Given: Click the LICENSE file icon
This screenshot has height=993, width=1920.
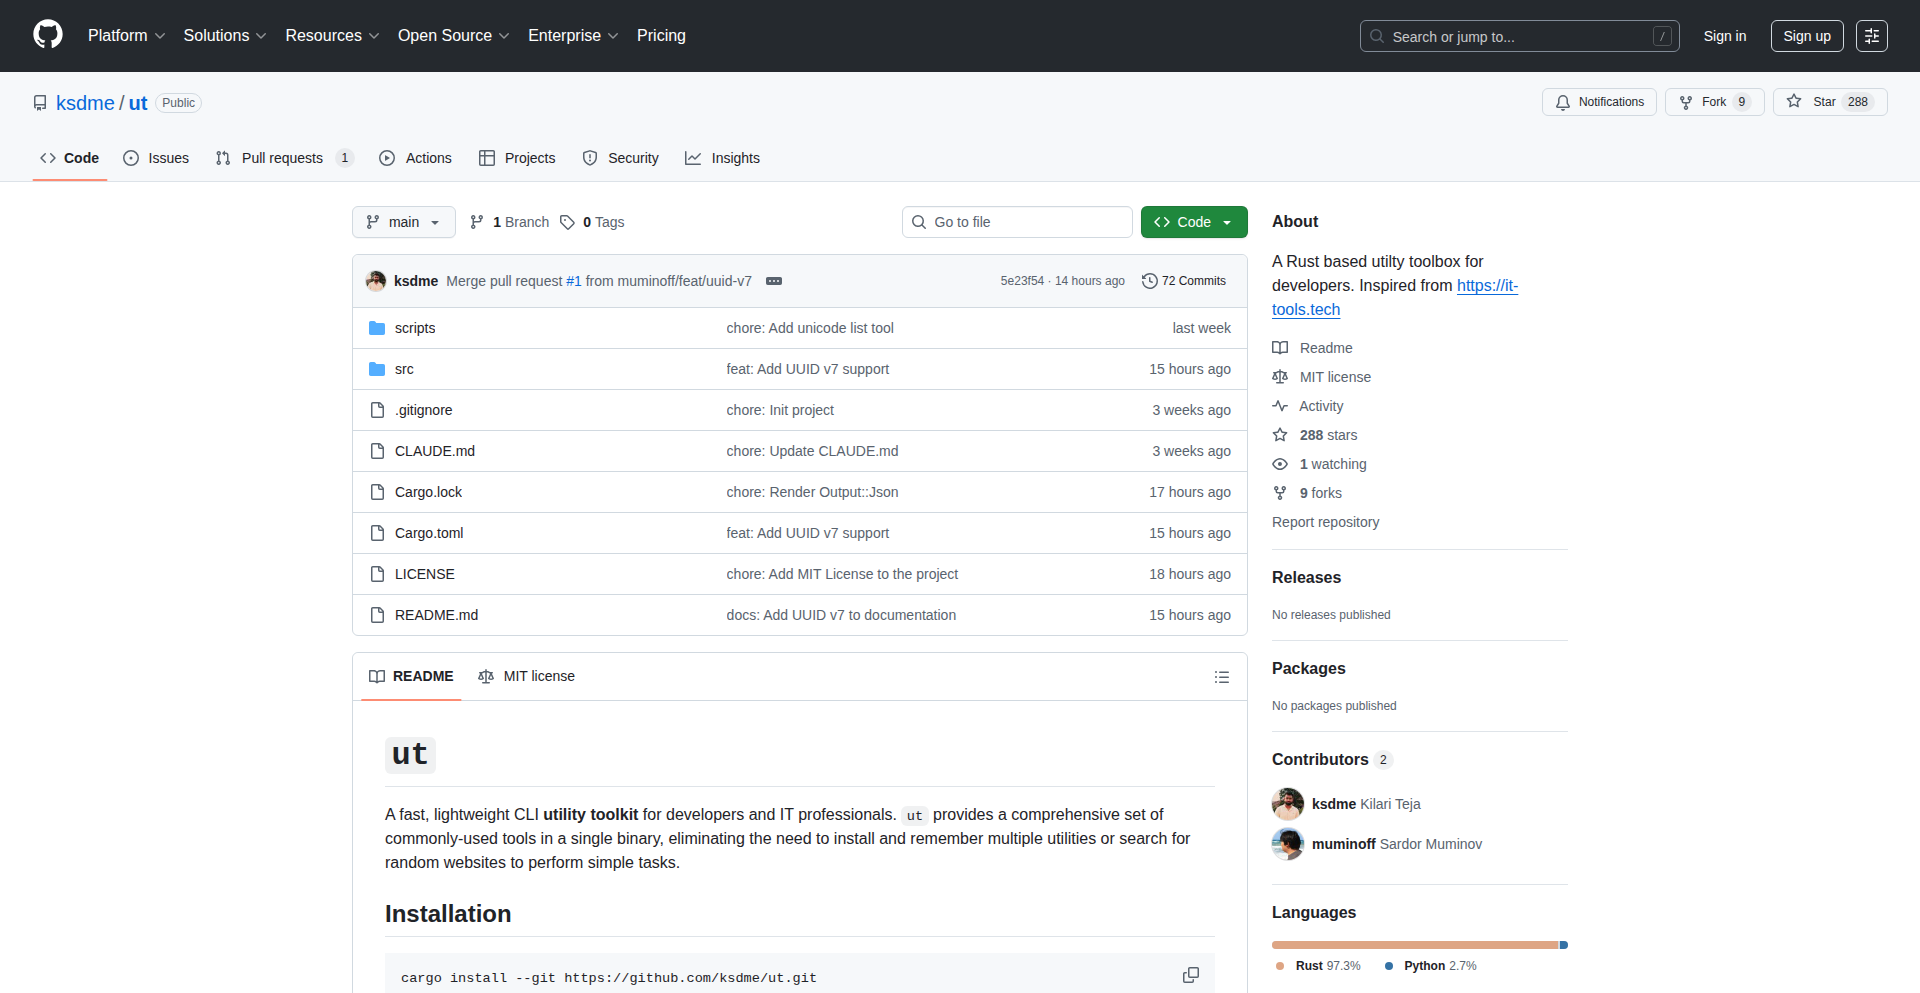Looking at the screenshot, I should (x=377, y=574).
